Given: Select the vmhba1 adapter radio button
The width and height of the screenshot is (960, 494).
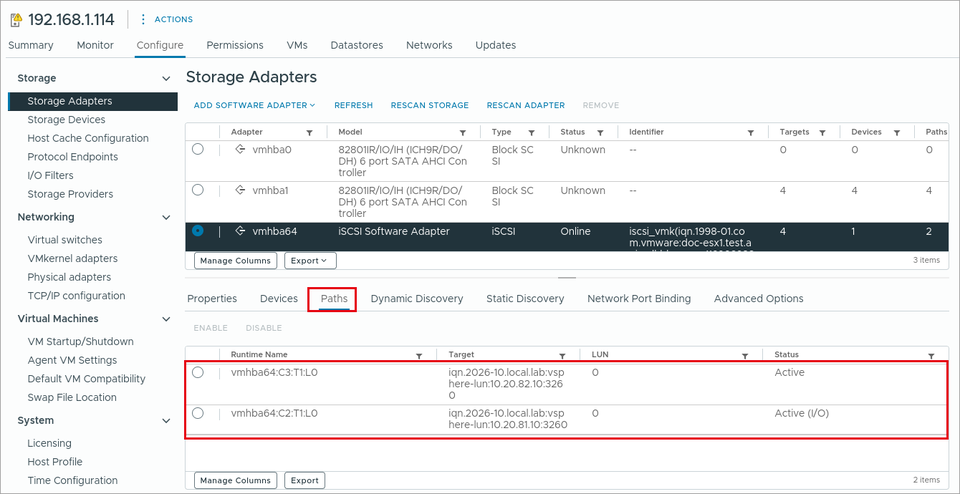Looking at the screenshot, I should (198, 190).
